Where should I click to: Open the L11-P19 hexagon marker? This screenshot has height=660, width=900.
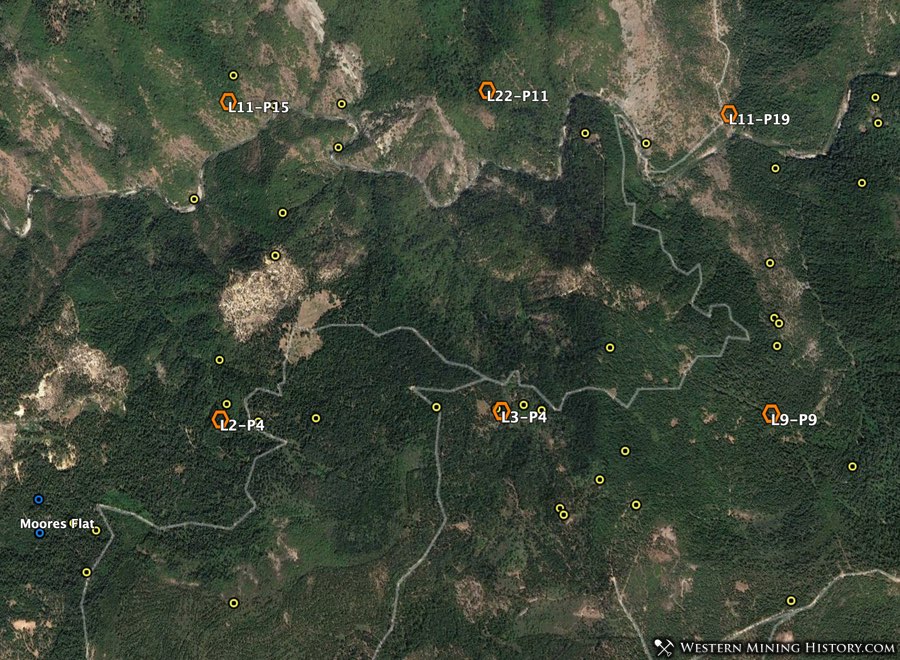[x=729, y=114]
